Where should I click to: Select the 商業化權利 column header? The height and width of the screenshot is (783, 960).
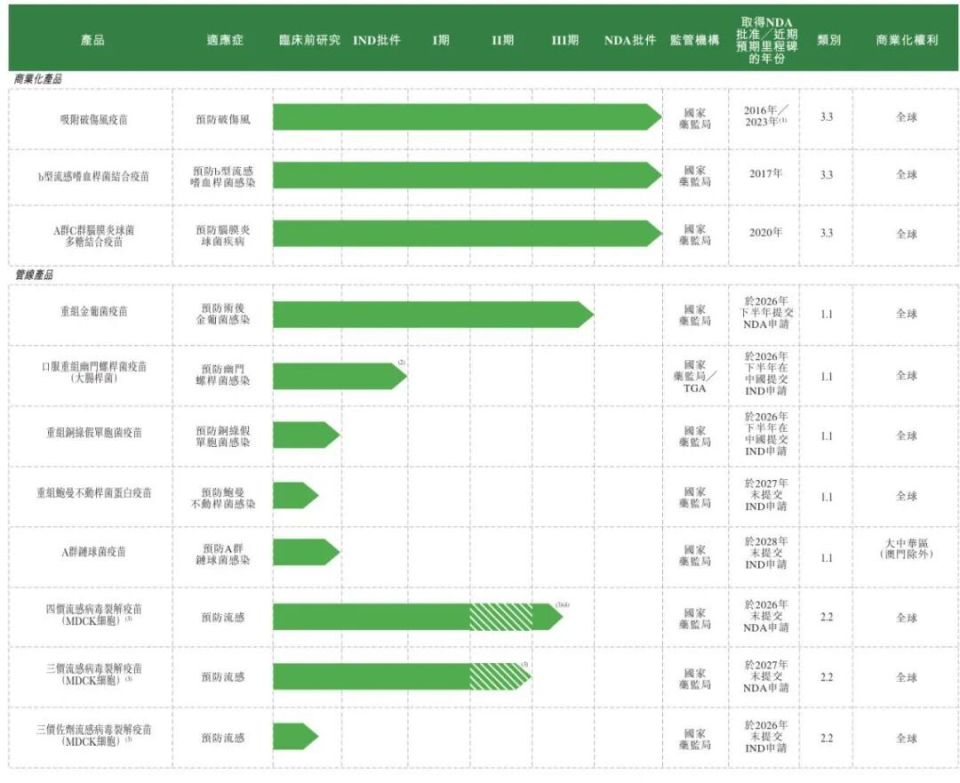pos(906,41)
